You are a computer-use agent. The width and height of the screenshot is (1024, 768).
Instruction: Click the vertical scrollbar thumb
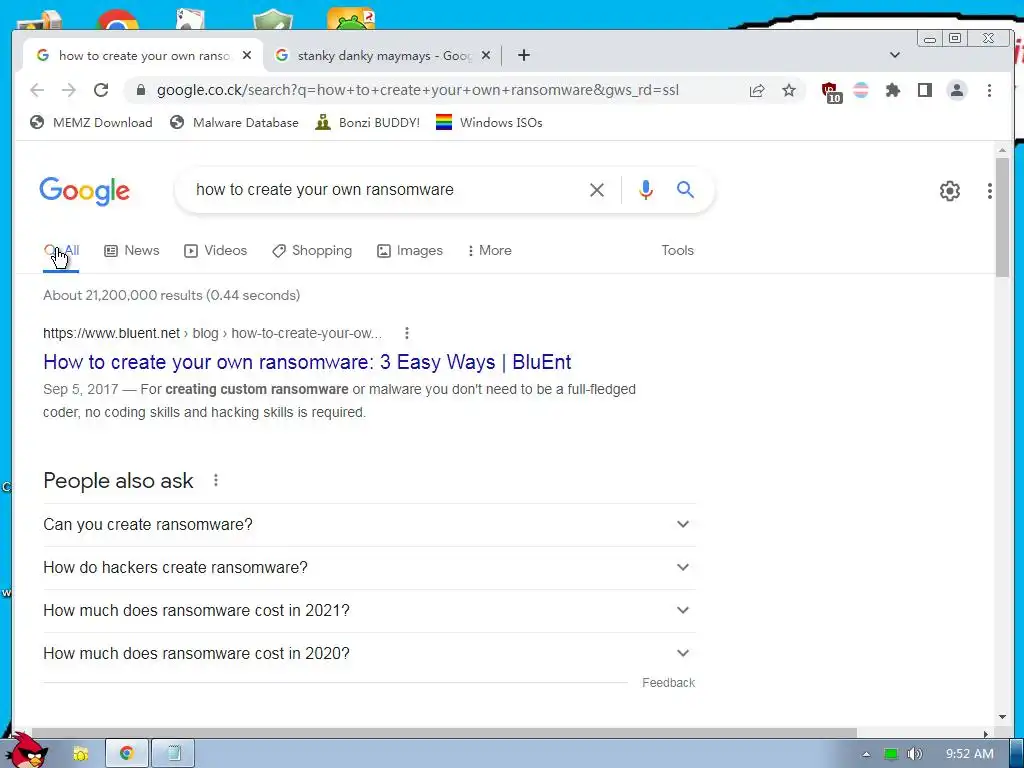(x=1002, y=217)
